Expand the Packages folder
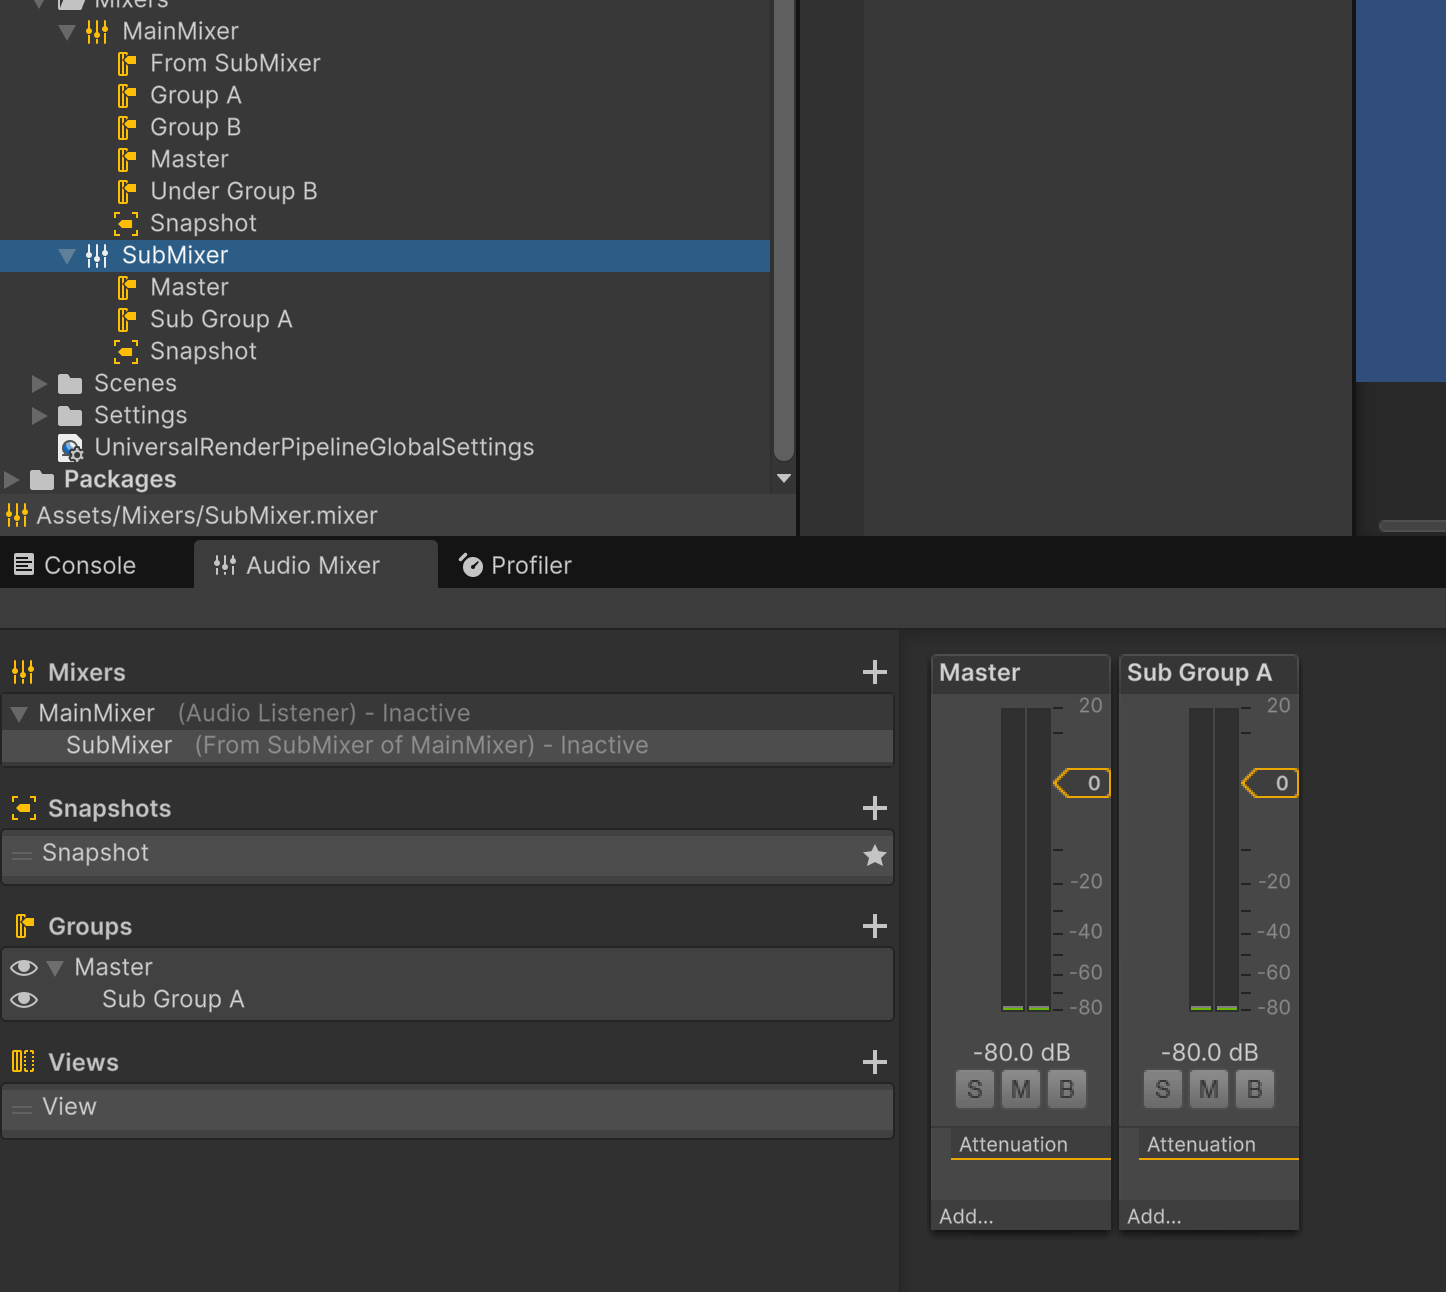 (12, 480)
